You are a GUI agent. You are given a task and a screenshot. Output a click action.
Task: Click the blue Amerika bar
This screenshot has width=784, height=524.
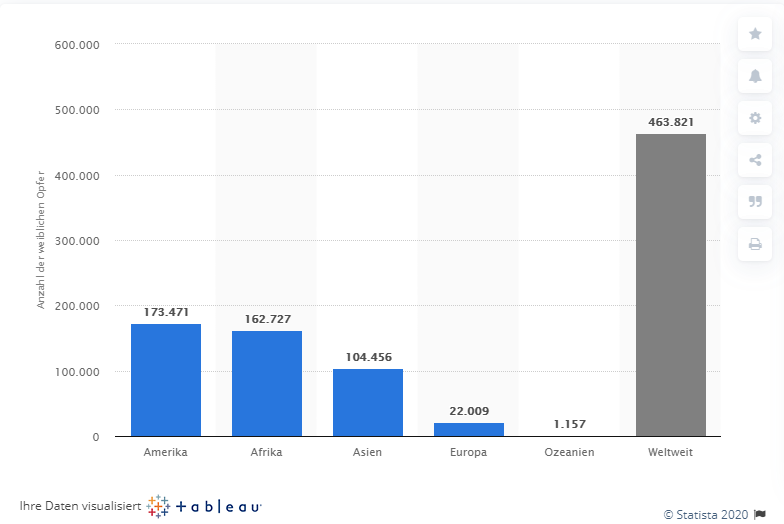(x=166, y=380)
